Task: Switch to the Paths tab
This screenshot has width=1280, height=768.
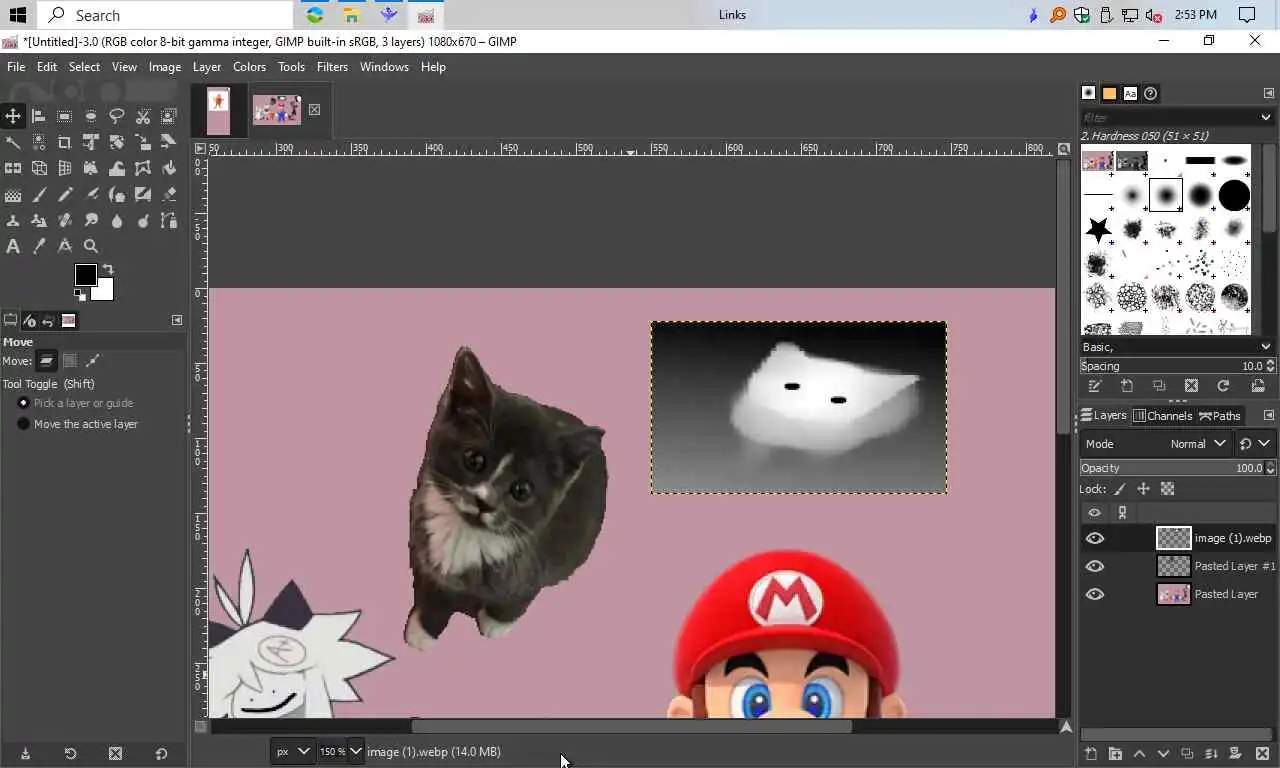Action: [1220, 416]
